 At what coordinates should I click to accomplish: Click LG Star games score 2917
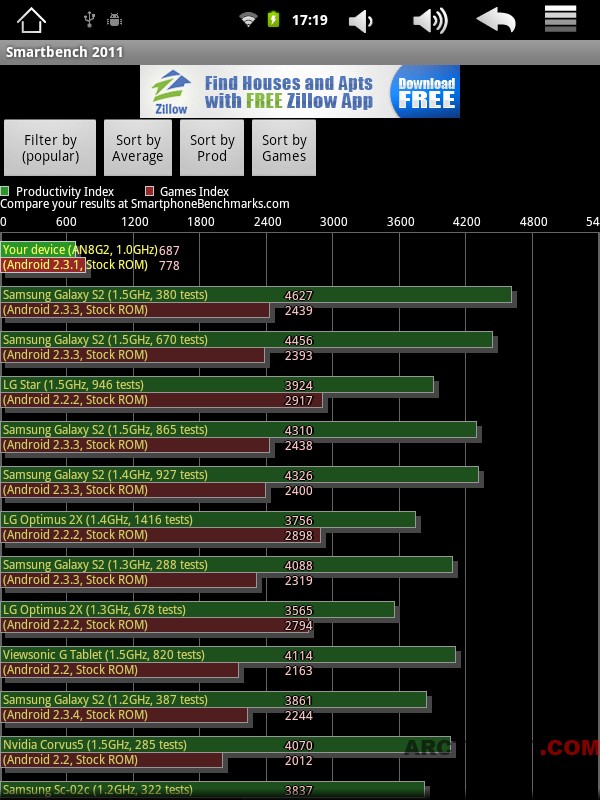point(298,401)
